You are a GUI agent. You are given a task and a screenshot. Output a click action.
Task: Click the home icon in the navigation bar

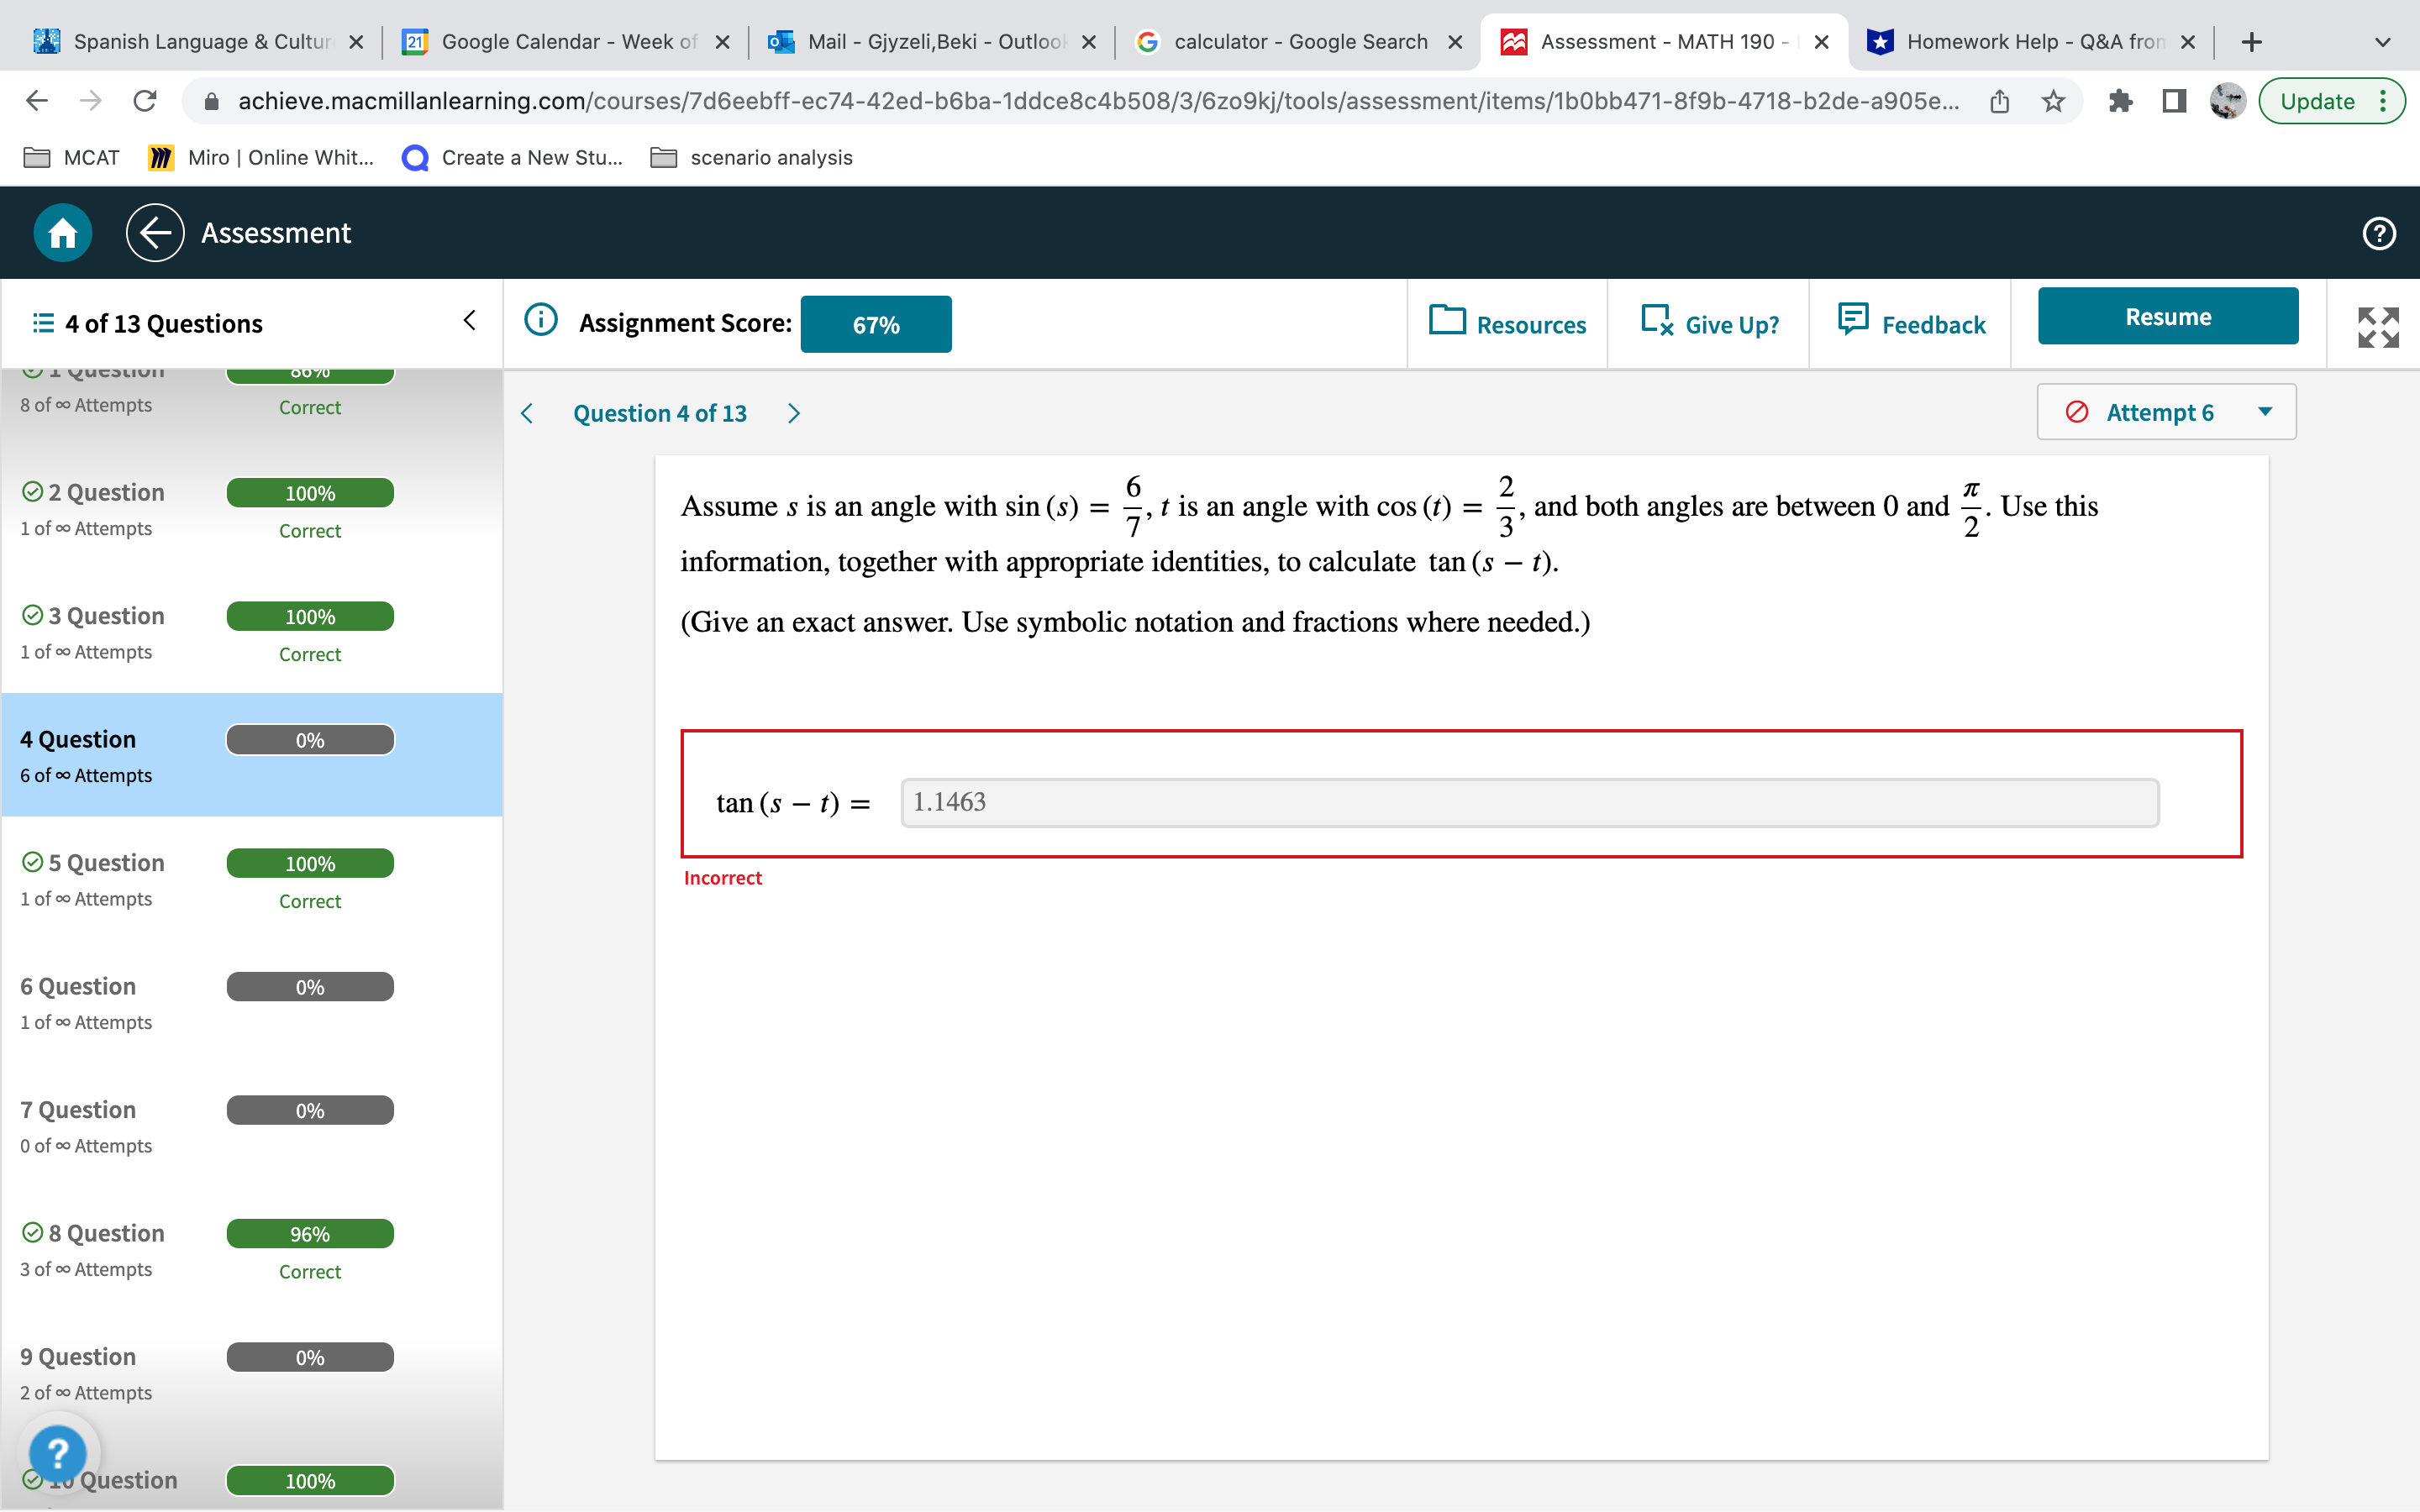click(x=61, y=232)
